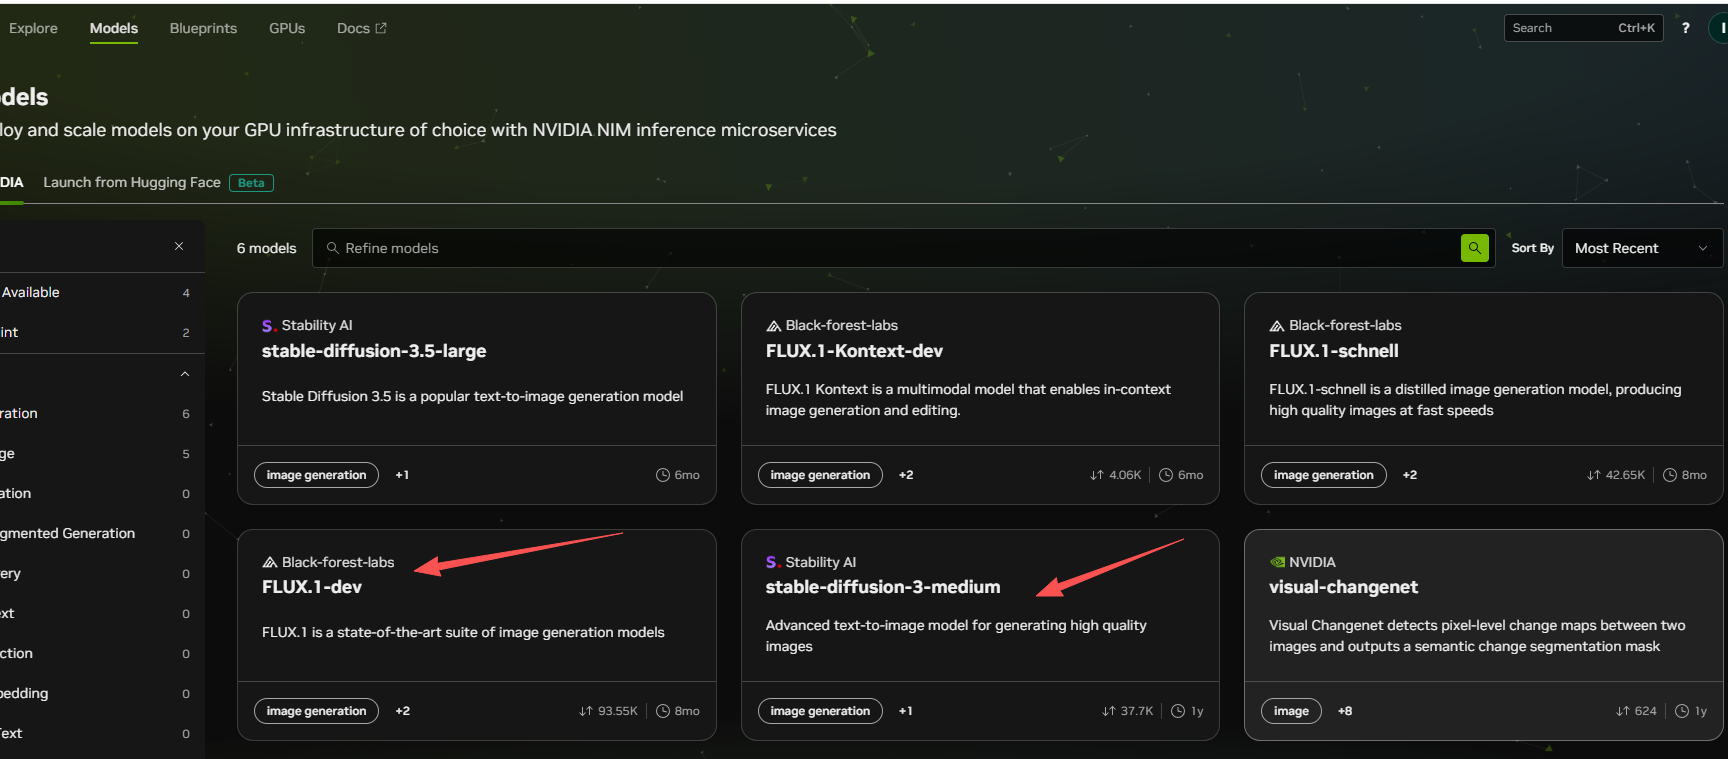Viewport: 1728px width, 759px height.
Task: Collapse the filter section using the up chevron
Action: pyautogui.click(x=185, y=374)
